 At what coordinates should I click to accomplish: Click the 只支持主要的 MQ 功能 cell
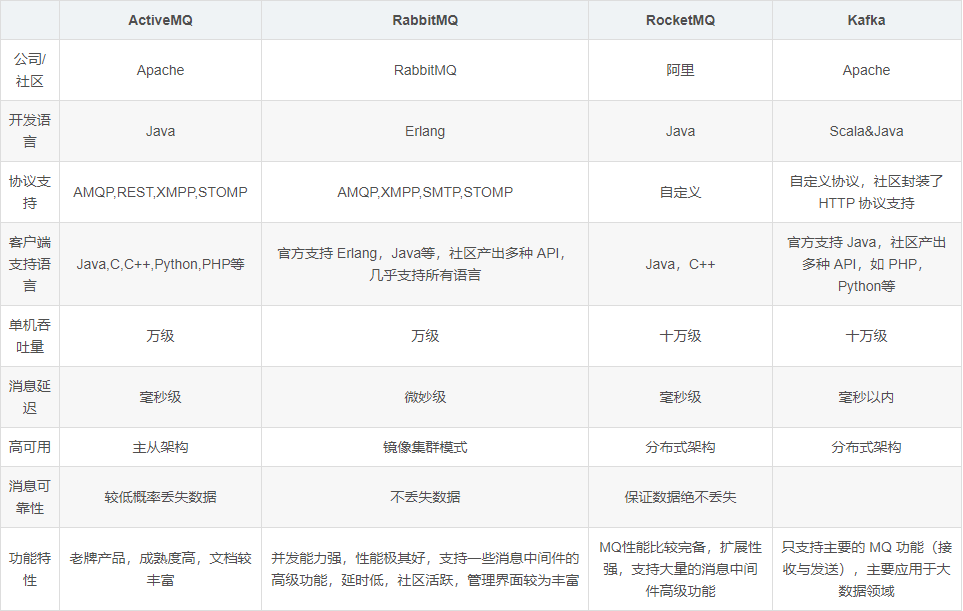coord(867,569)
